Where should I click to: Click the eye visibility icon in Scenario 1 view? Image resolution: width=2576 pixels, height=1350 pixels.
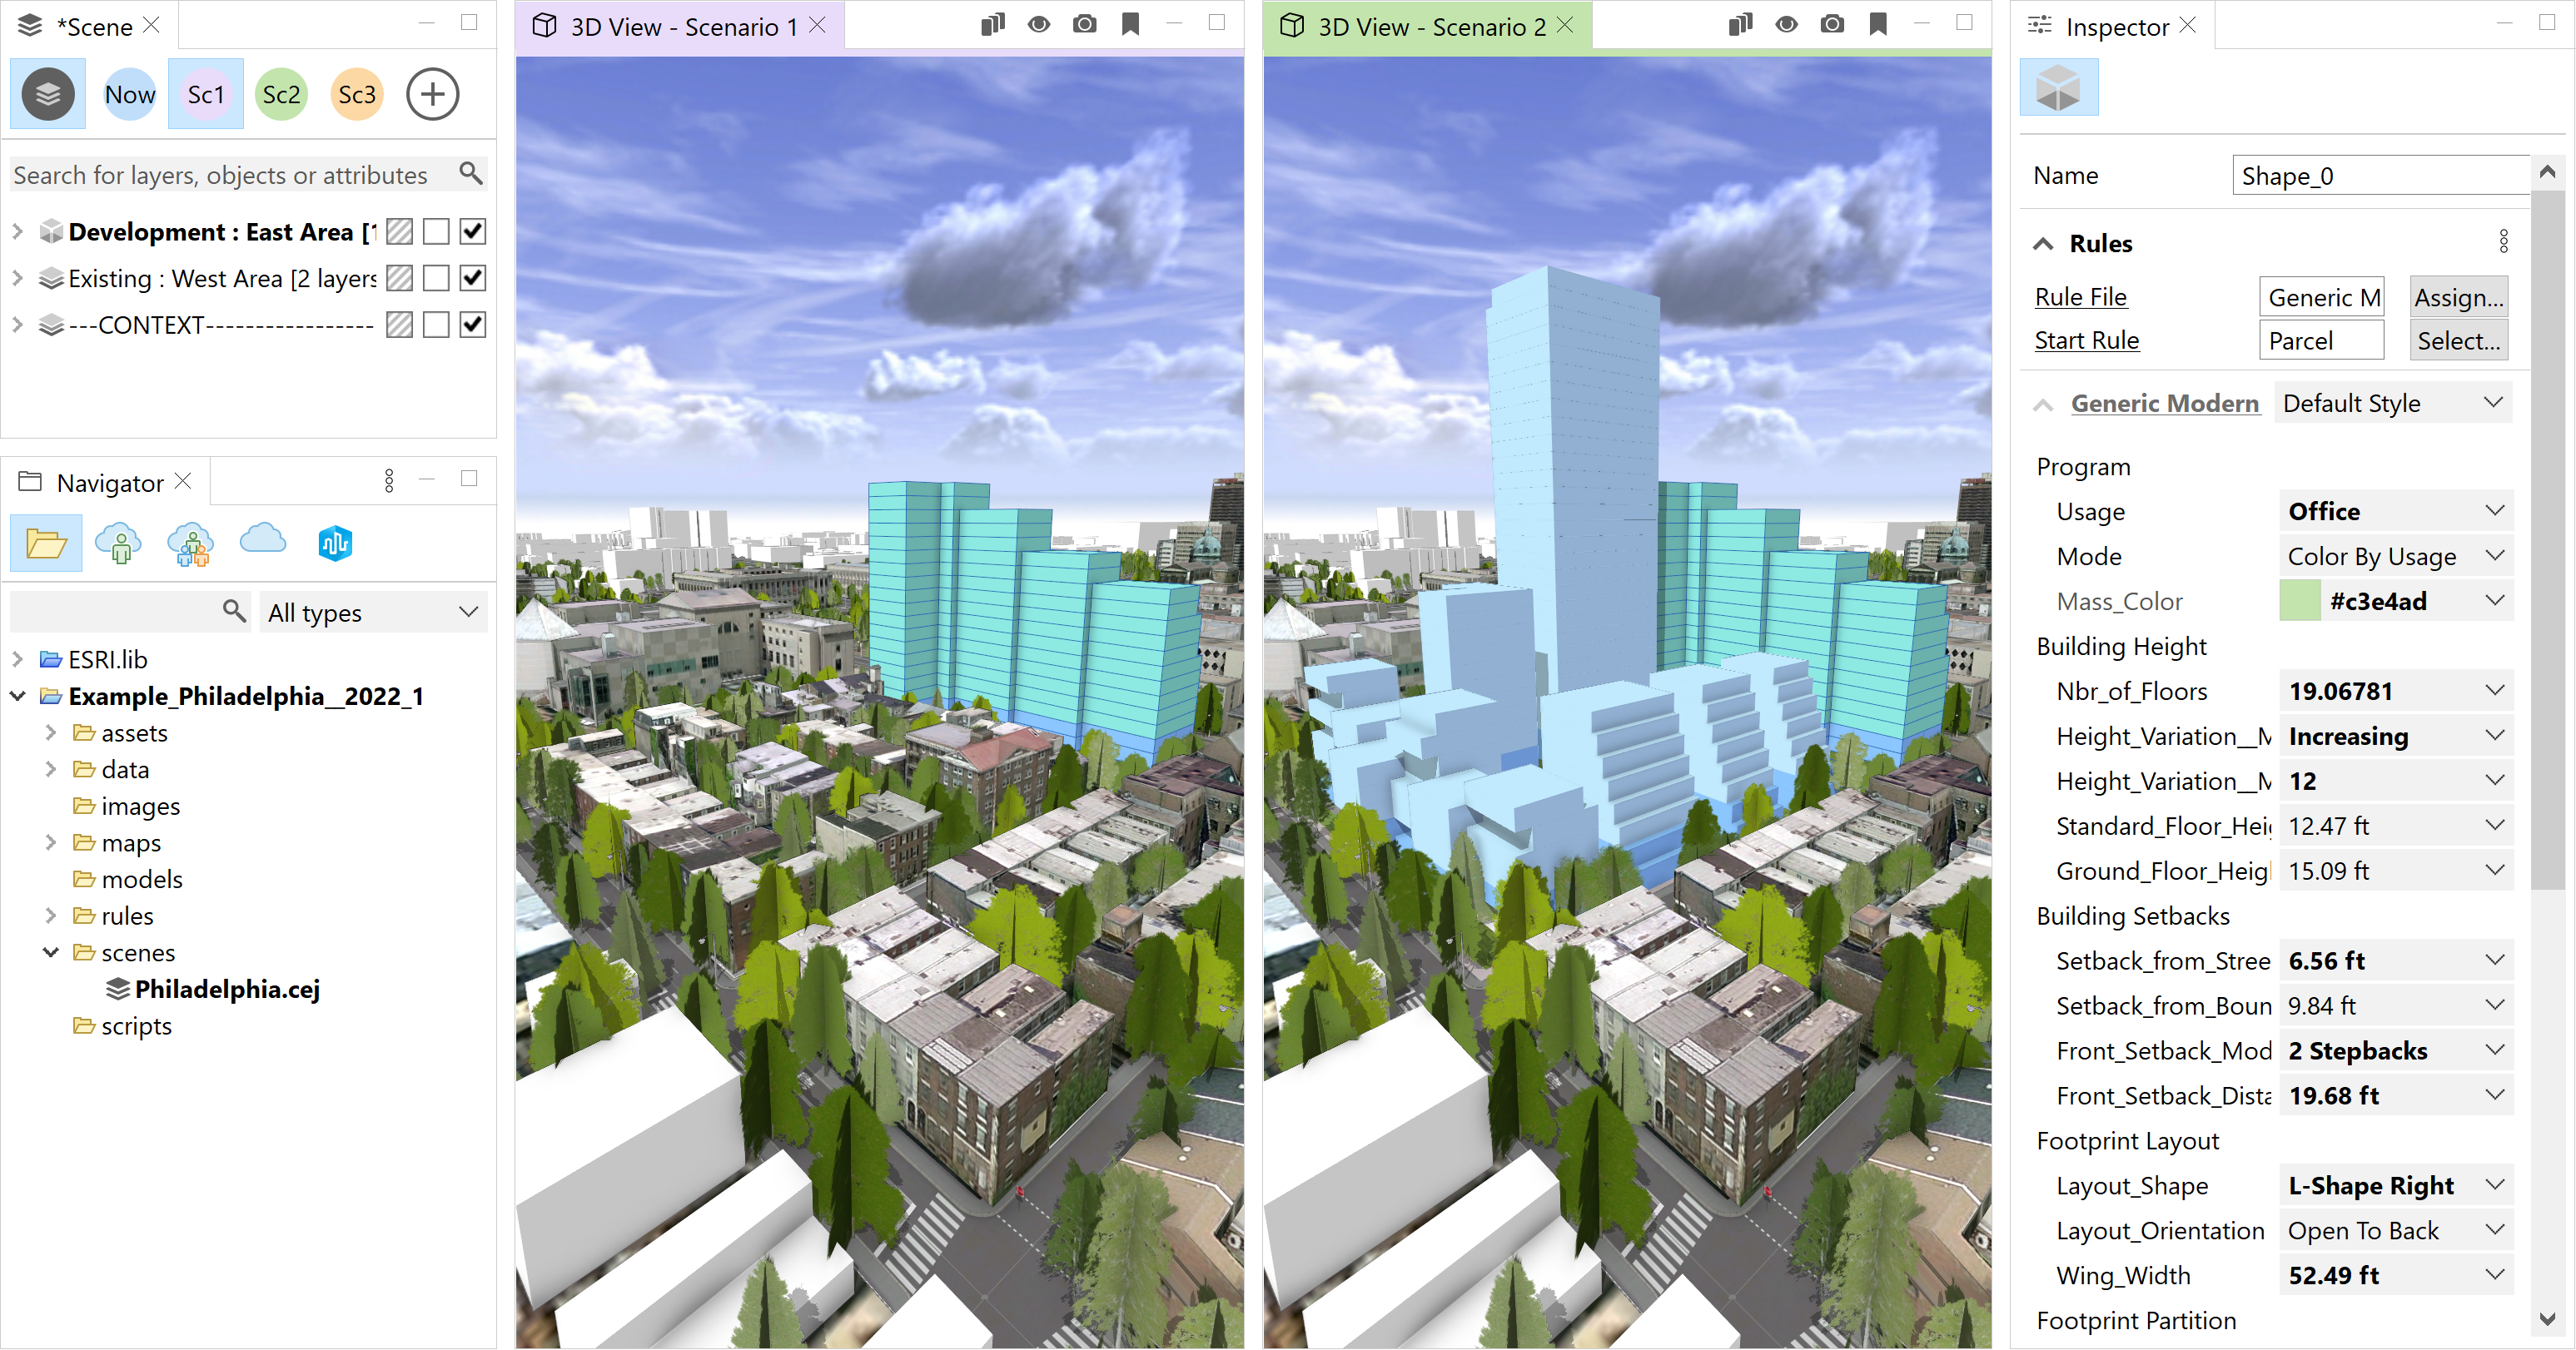[x=1036, y=26]
